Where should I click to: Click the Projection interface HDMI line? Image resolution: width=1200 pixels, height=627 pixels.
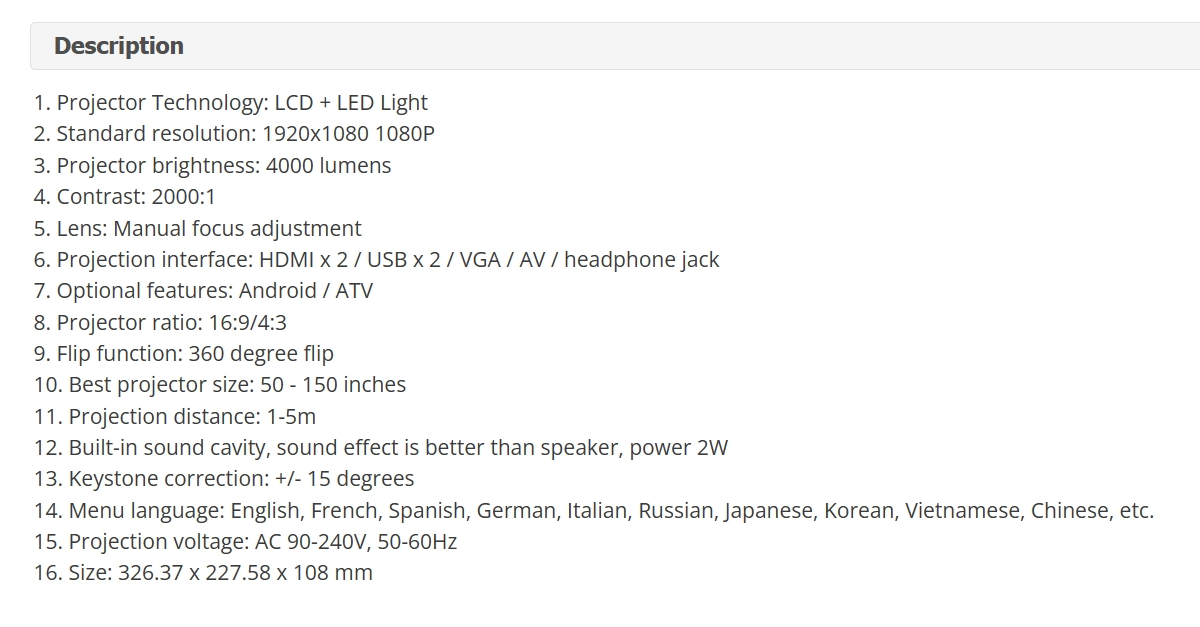(x=377, y=259)
